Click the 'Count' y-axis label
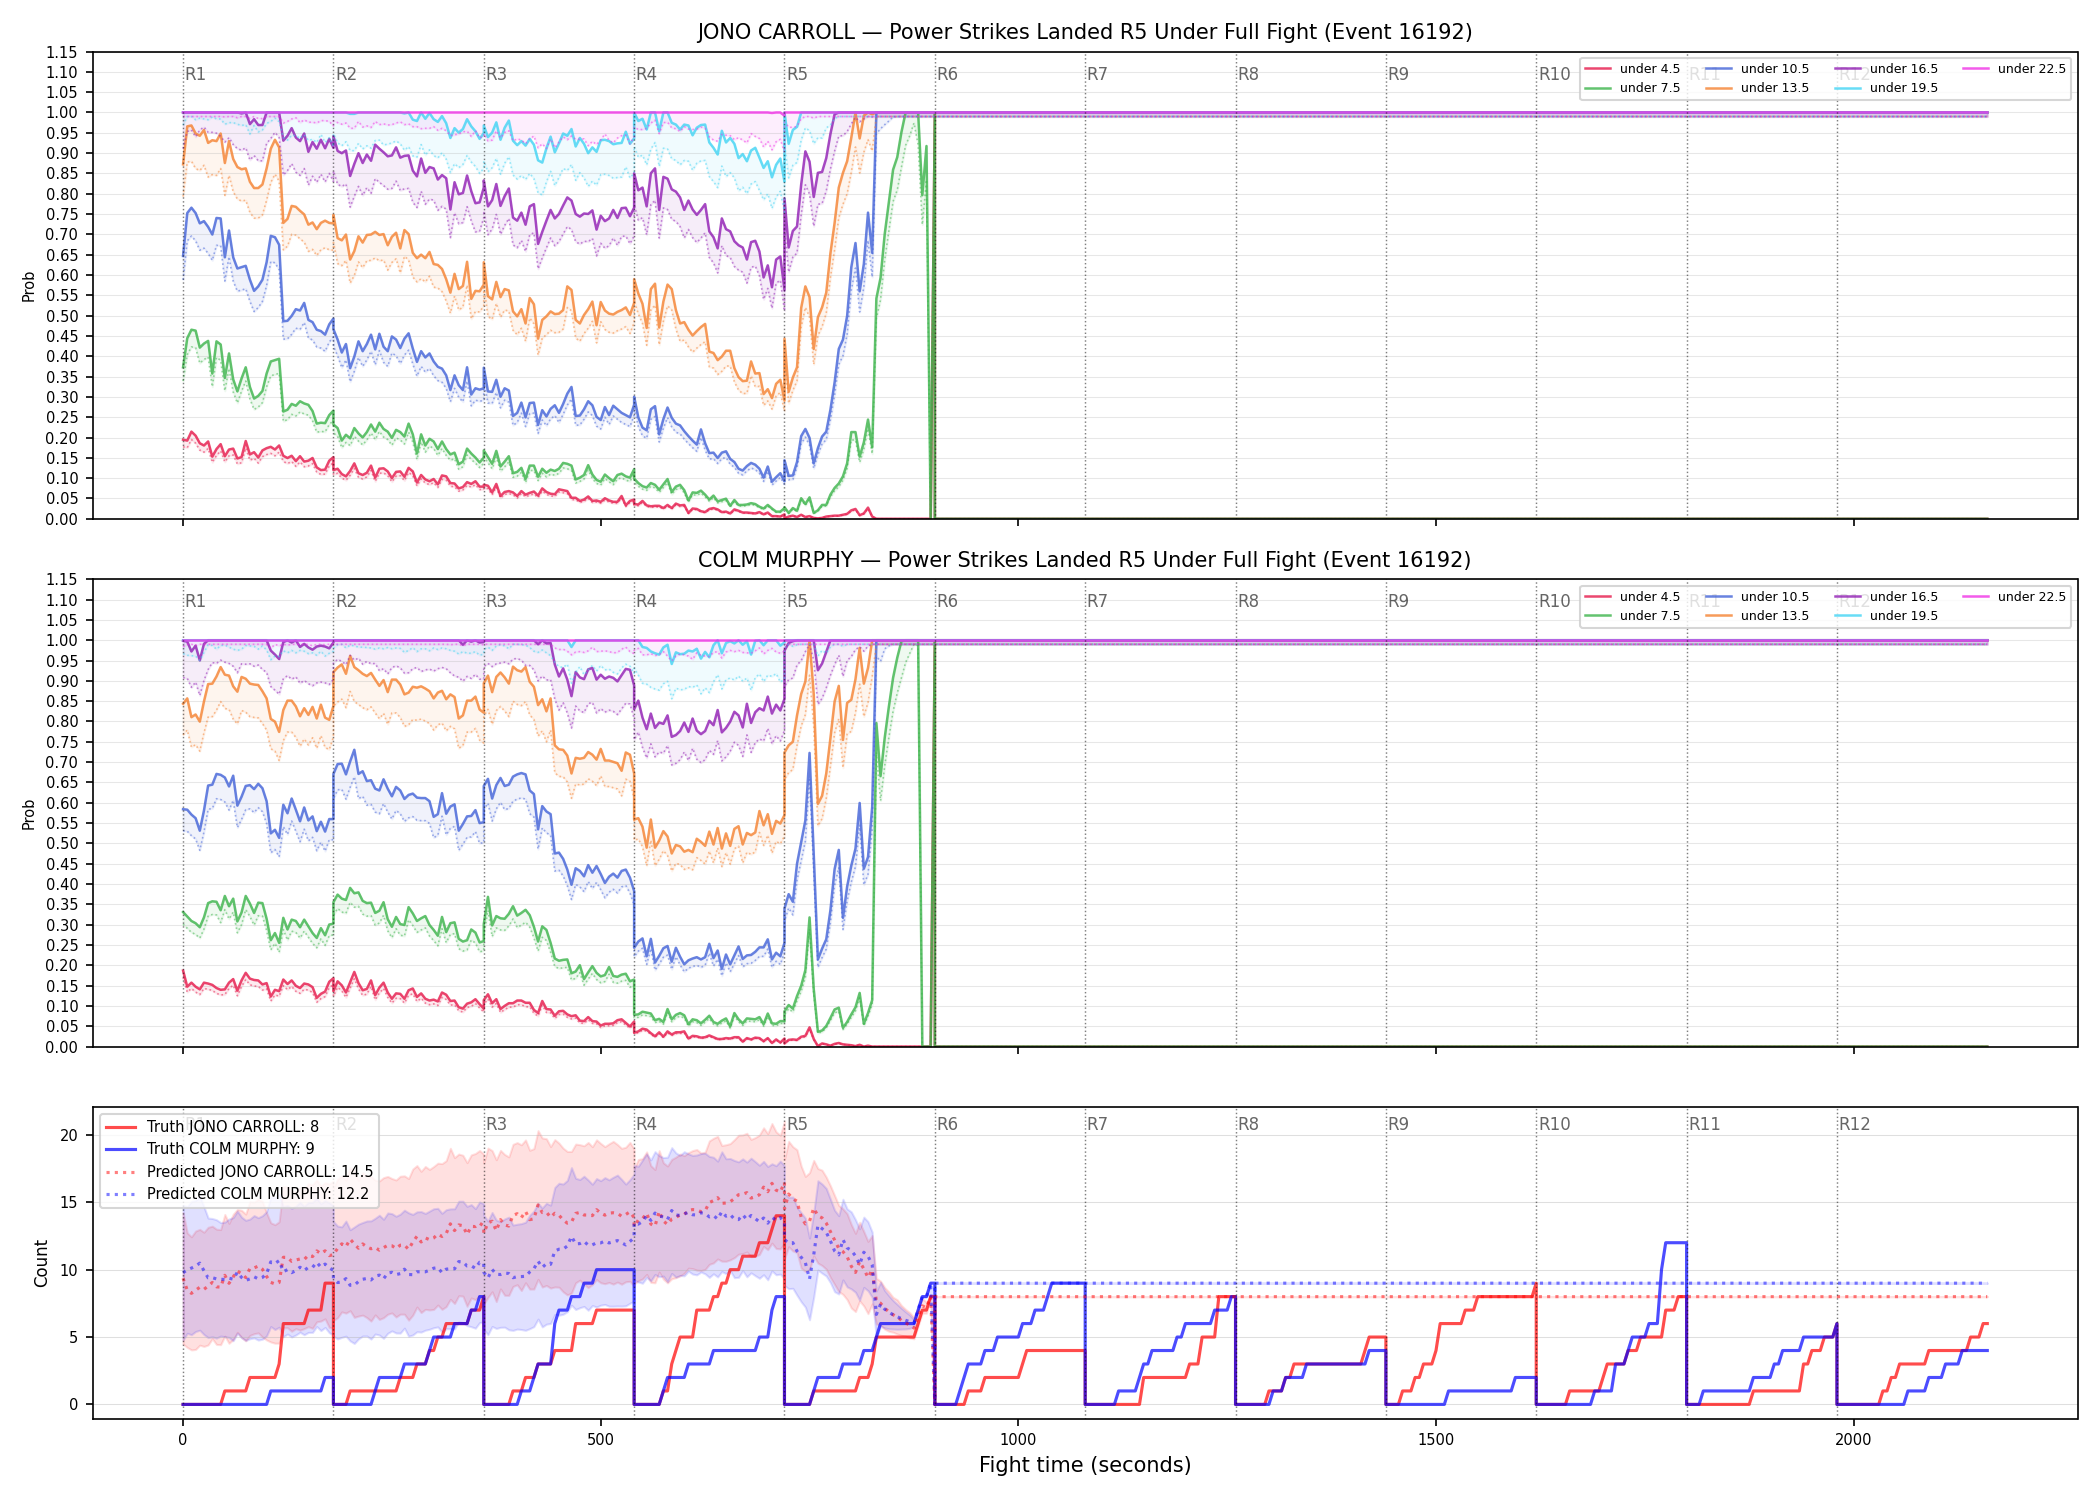This screenshot has width=2100, height=1500. pyautogui.click(x=41, y=1263)
